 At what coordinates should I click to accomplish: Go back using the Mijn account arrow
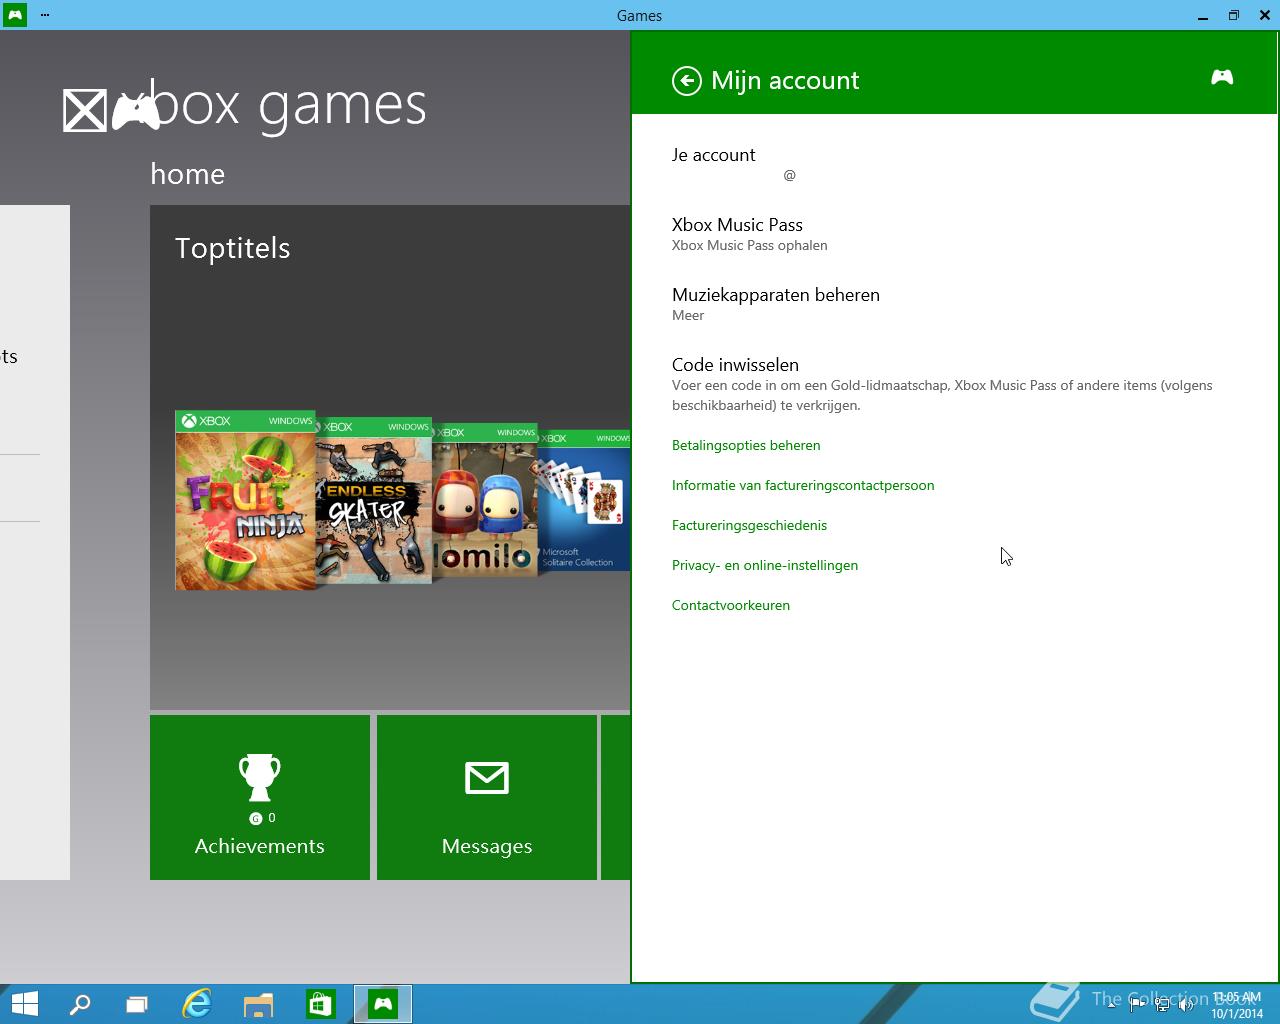point(687,81)
